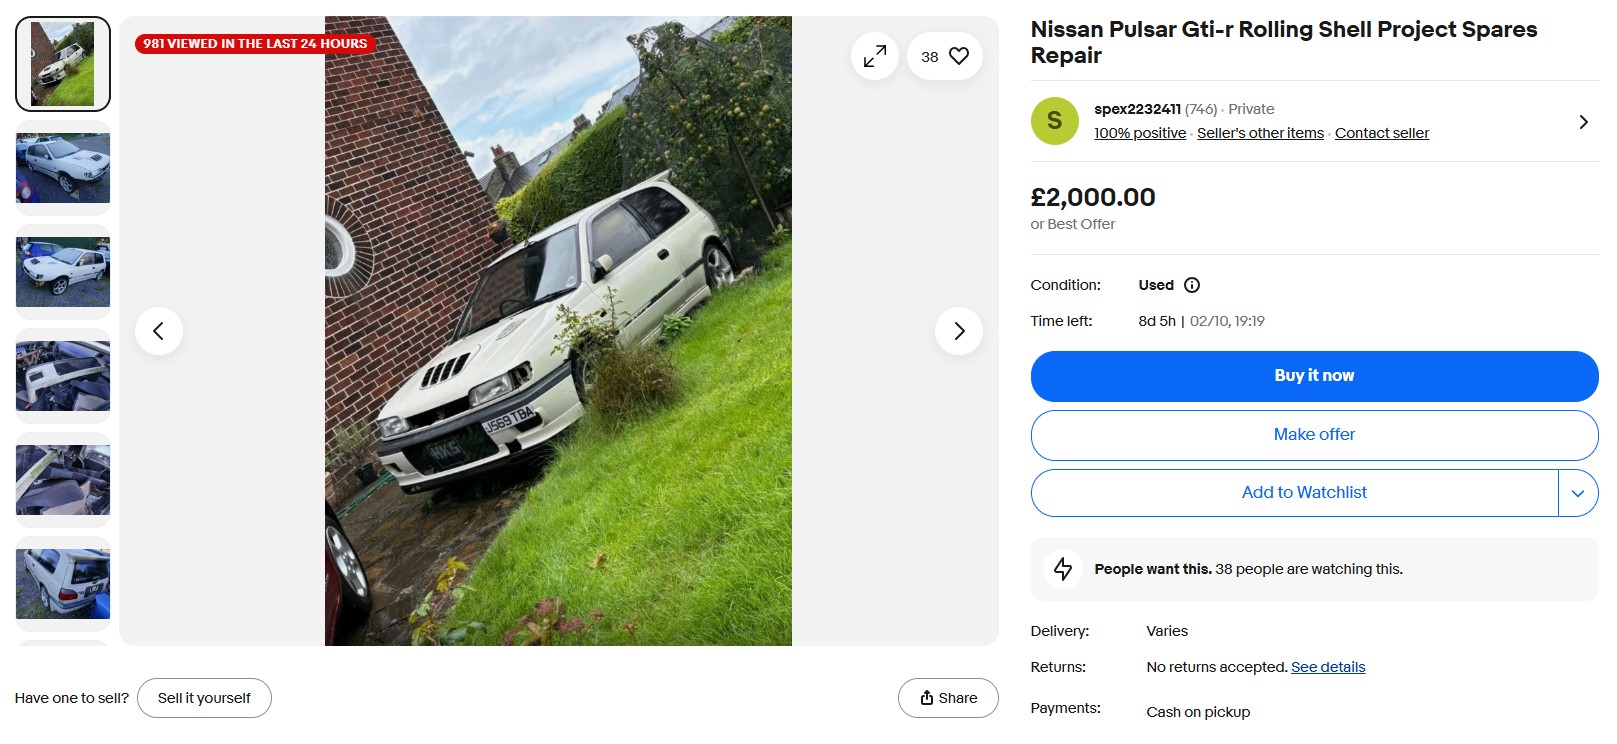Open Seller's other items link
Image resolution: width=1617 pixels, height=744 pixels.
click(1260, 133)
